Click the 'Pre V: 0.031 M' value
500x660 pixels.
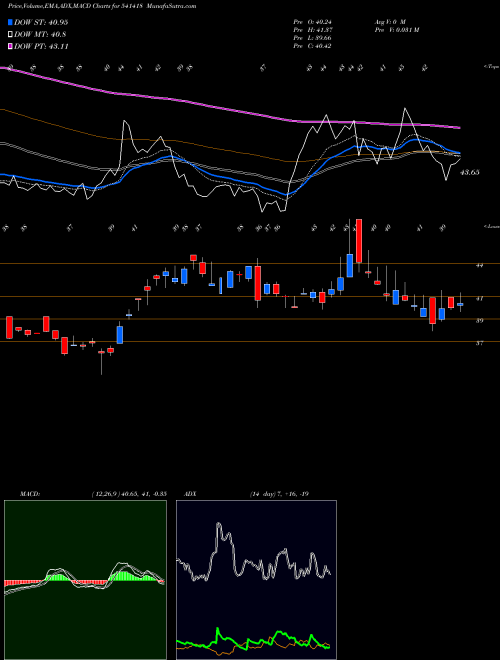[396, 30]
